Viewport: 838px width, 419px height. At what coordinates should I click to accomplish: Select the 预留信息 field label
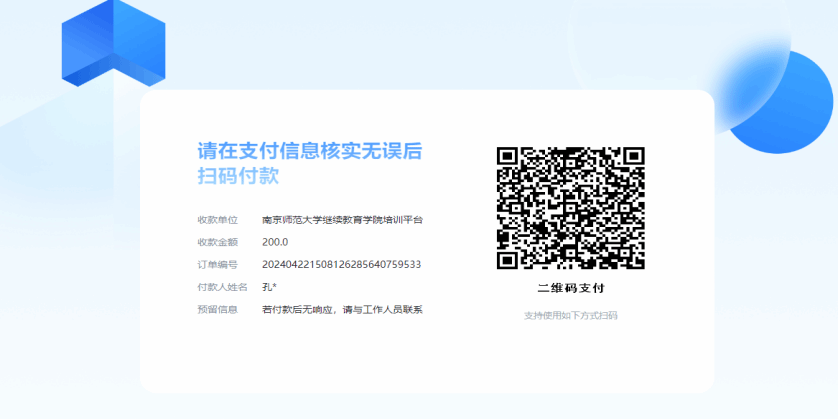217,309
